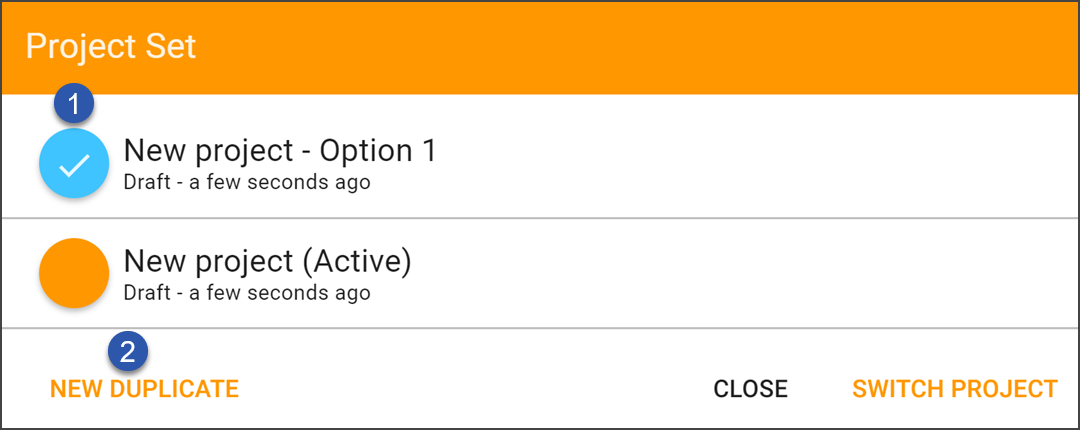Dismiss the dialog using CLOSE

750,389
